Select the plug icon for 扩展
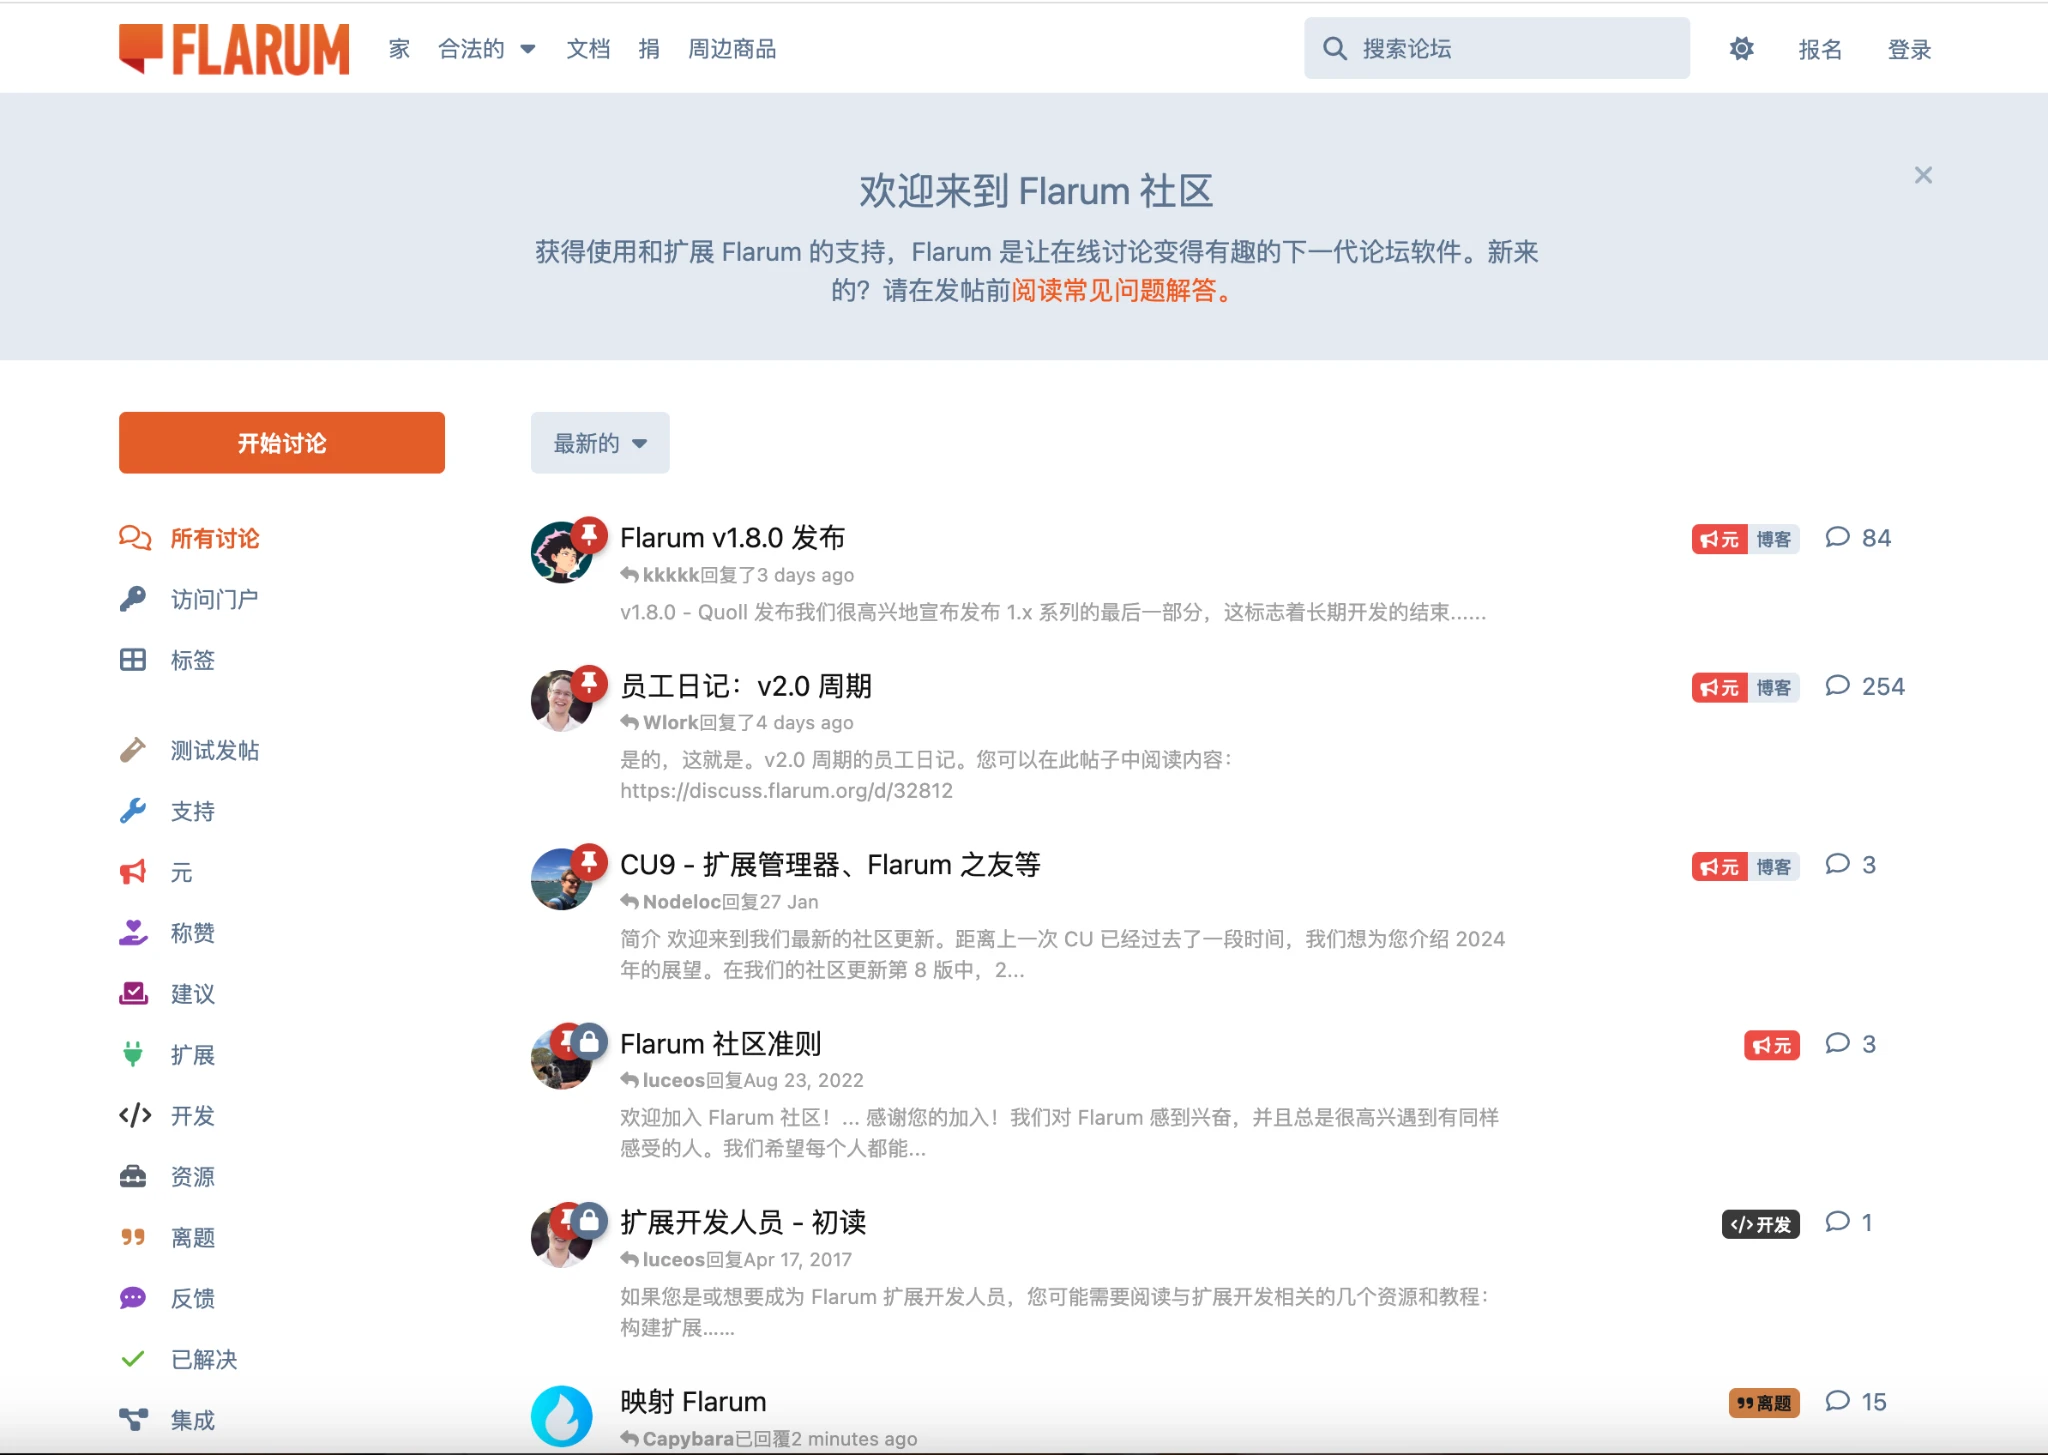 point(133,1054)
